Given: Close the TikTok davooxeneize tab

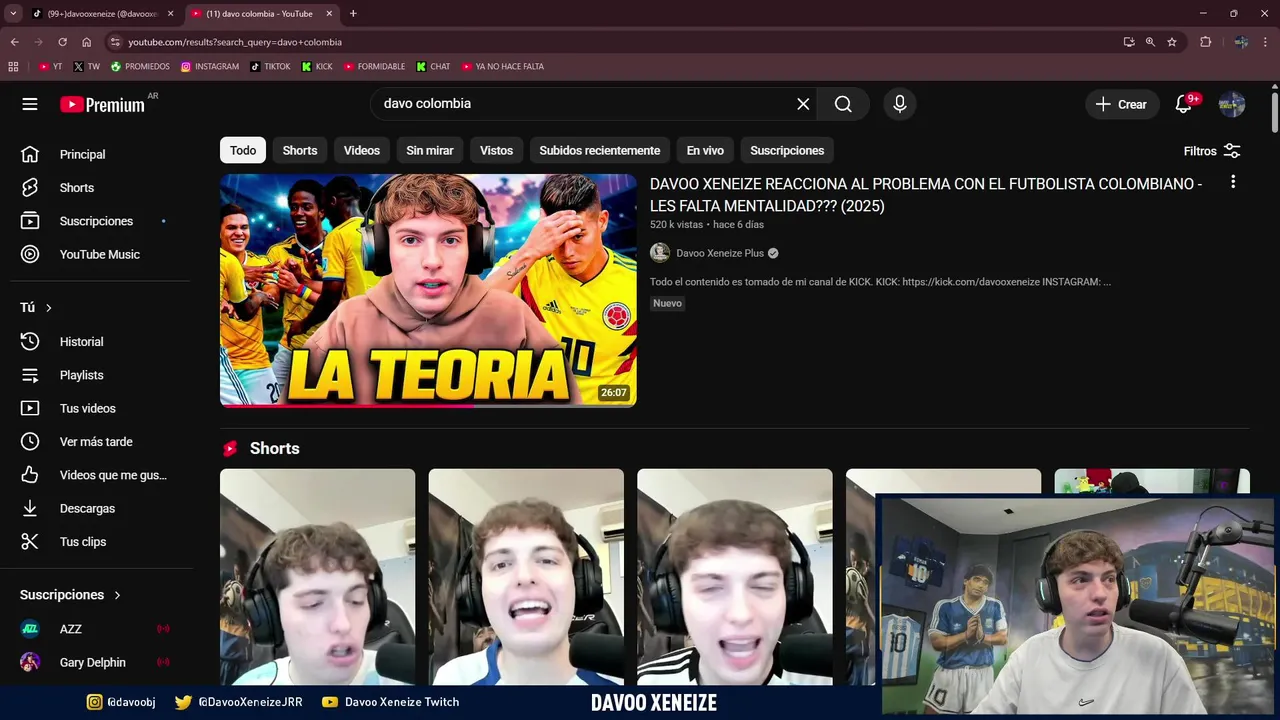Looking at the screenshot, I should point(170,14).
